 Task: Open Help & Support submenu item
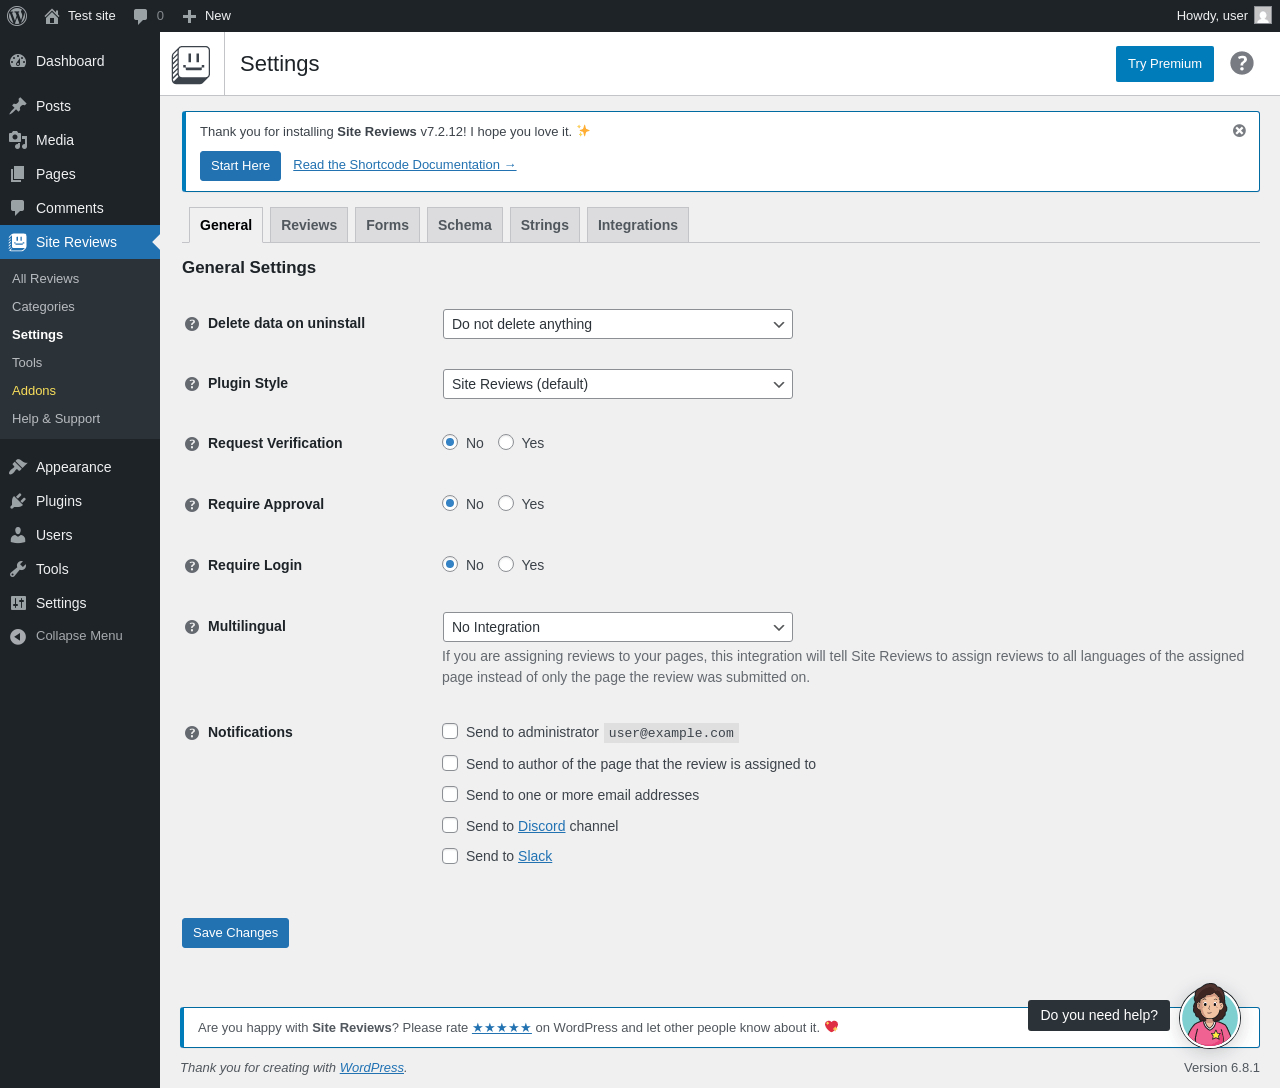pyautogui.click(x=56, y=419)
